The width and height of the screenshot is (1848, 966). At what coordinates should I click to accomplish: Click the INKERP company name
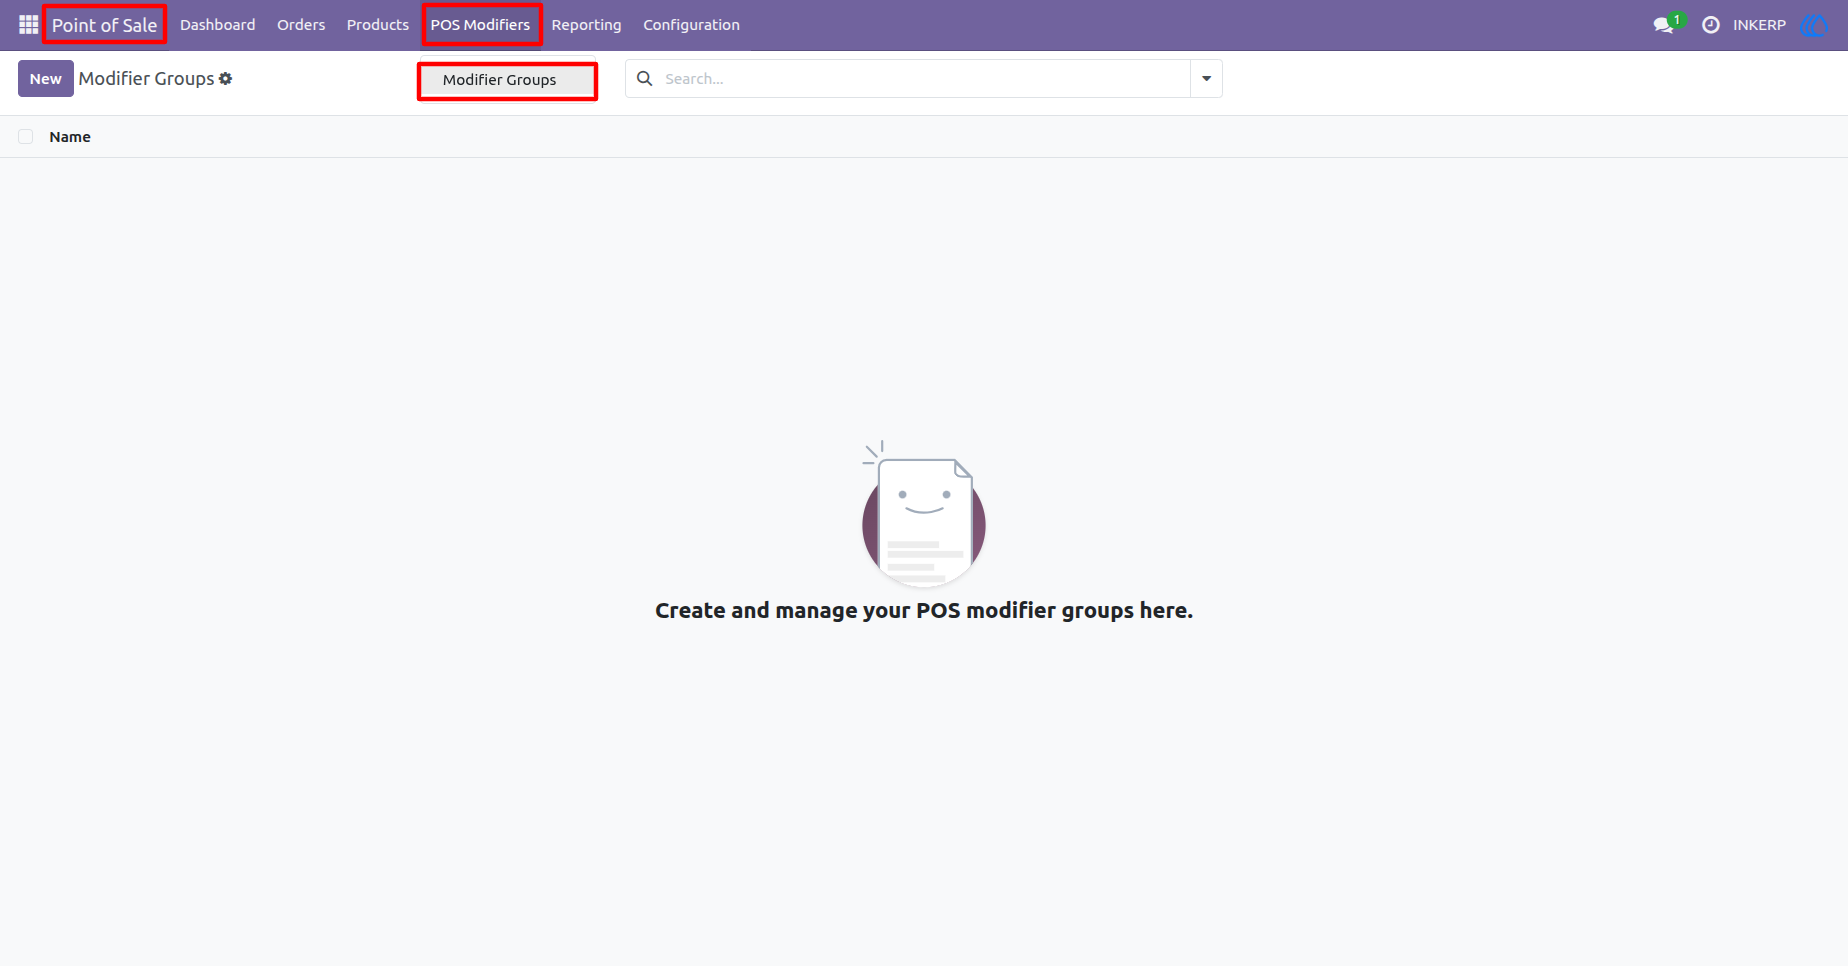tap(1759, 25)
